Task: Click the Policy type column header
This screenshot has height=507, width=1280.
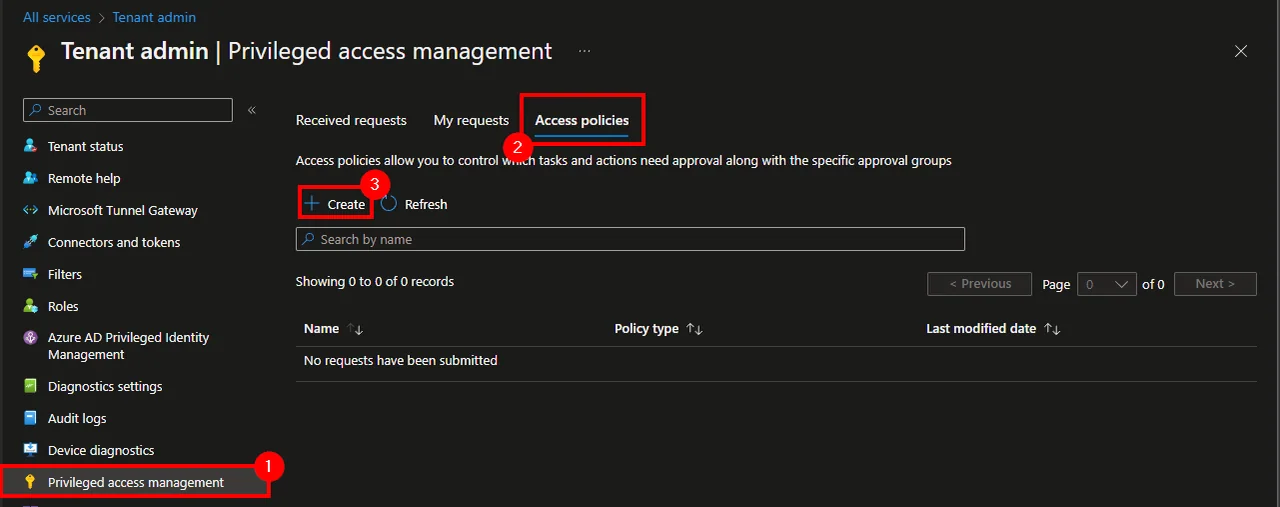Action: pyautogui.click(x=646, y=328)
